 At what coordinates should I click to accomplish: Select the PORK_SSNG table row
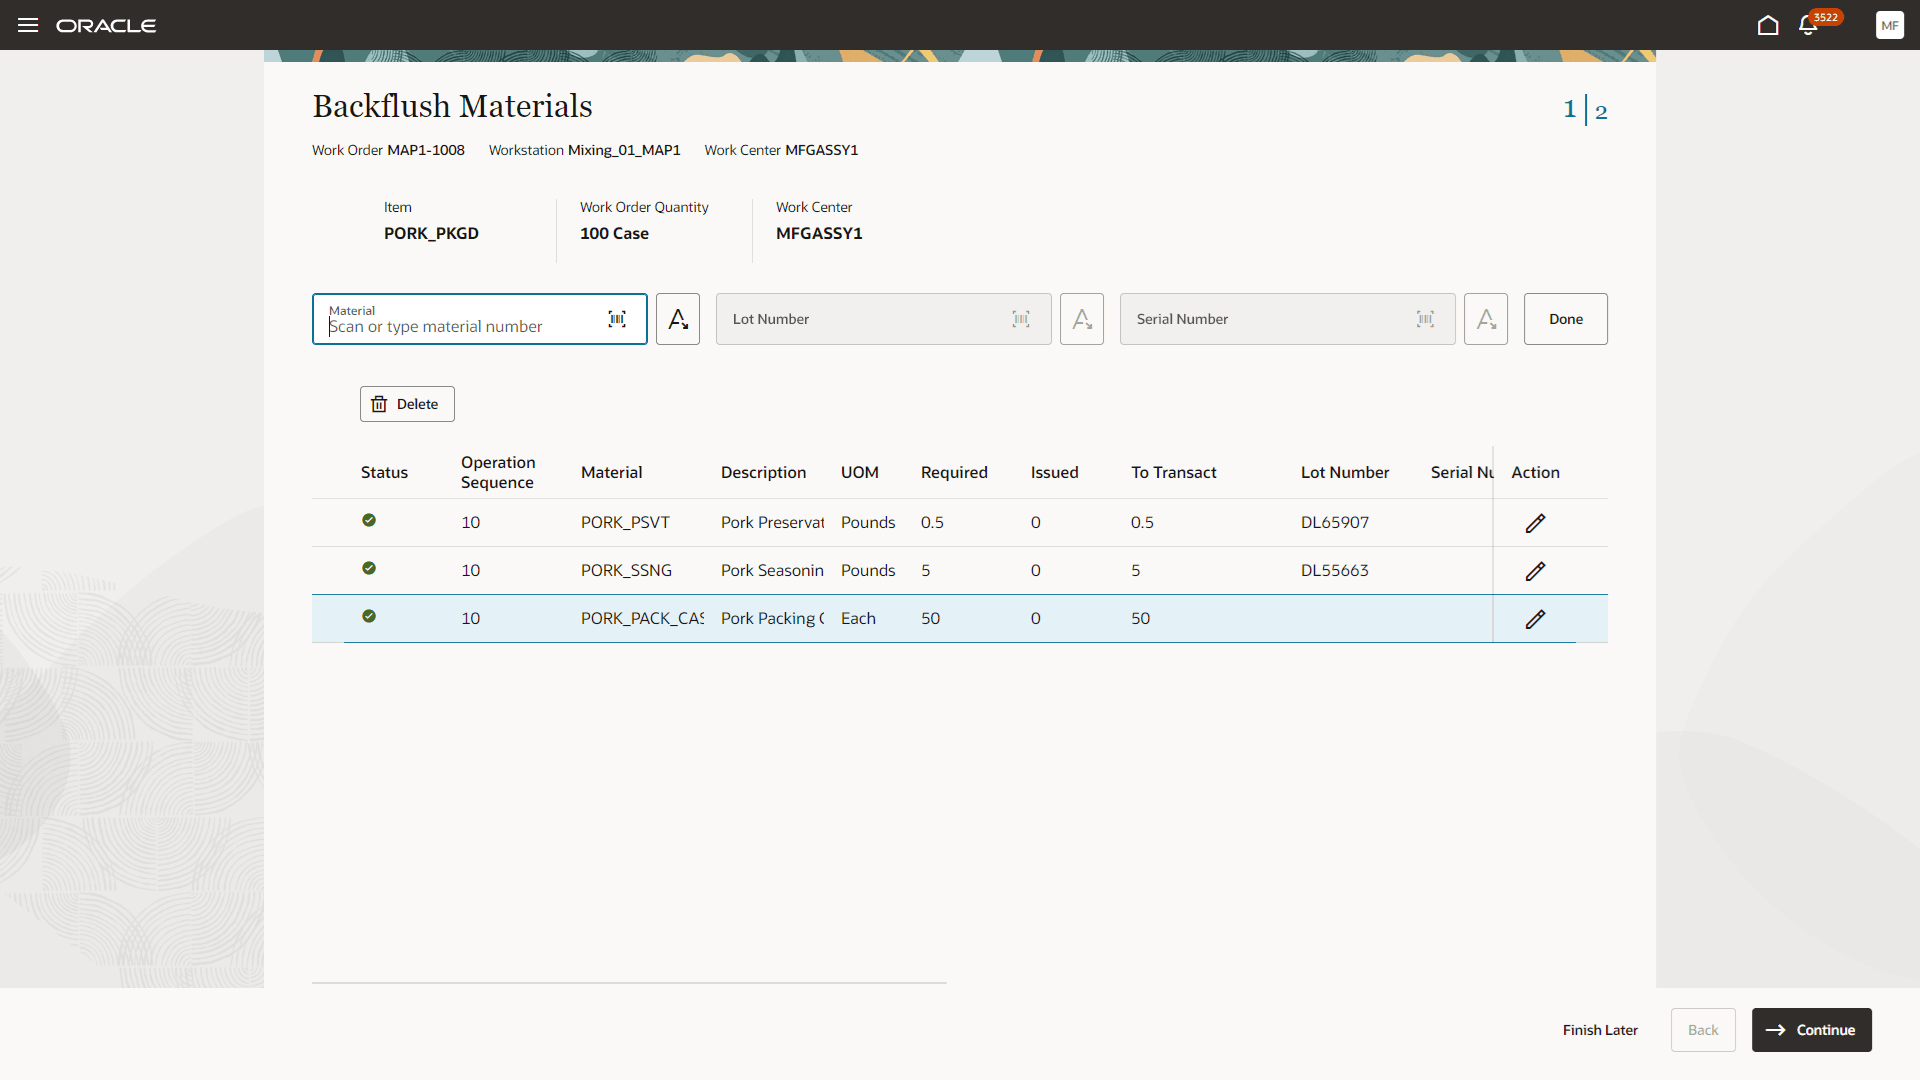626,571
